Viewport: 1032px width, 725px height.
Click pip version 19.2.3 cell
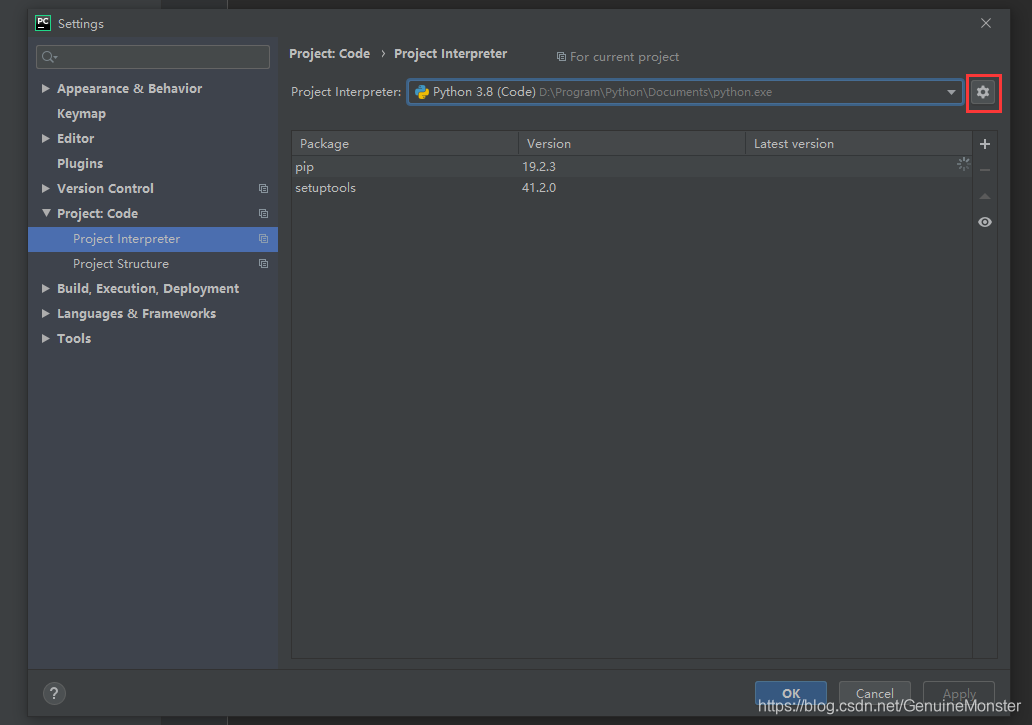(538, 167)
